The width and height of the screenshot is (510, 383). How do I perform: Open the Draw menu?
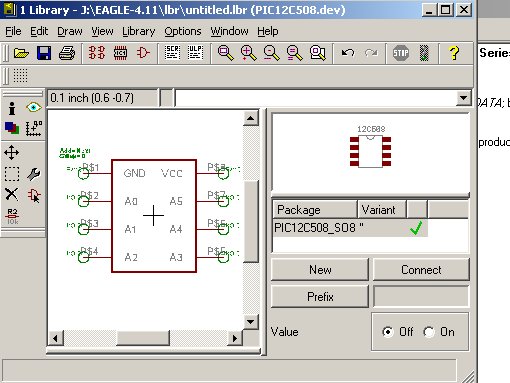[x=70, y=31]
